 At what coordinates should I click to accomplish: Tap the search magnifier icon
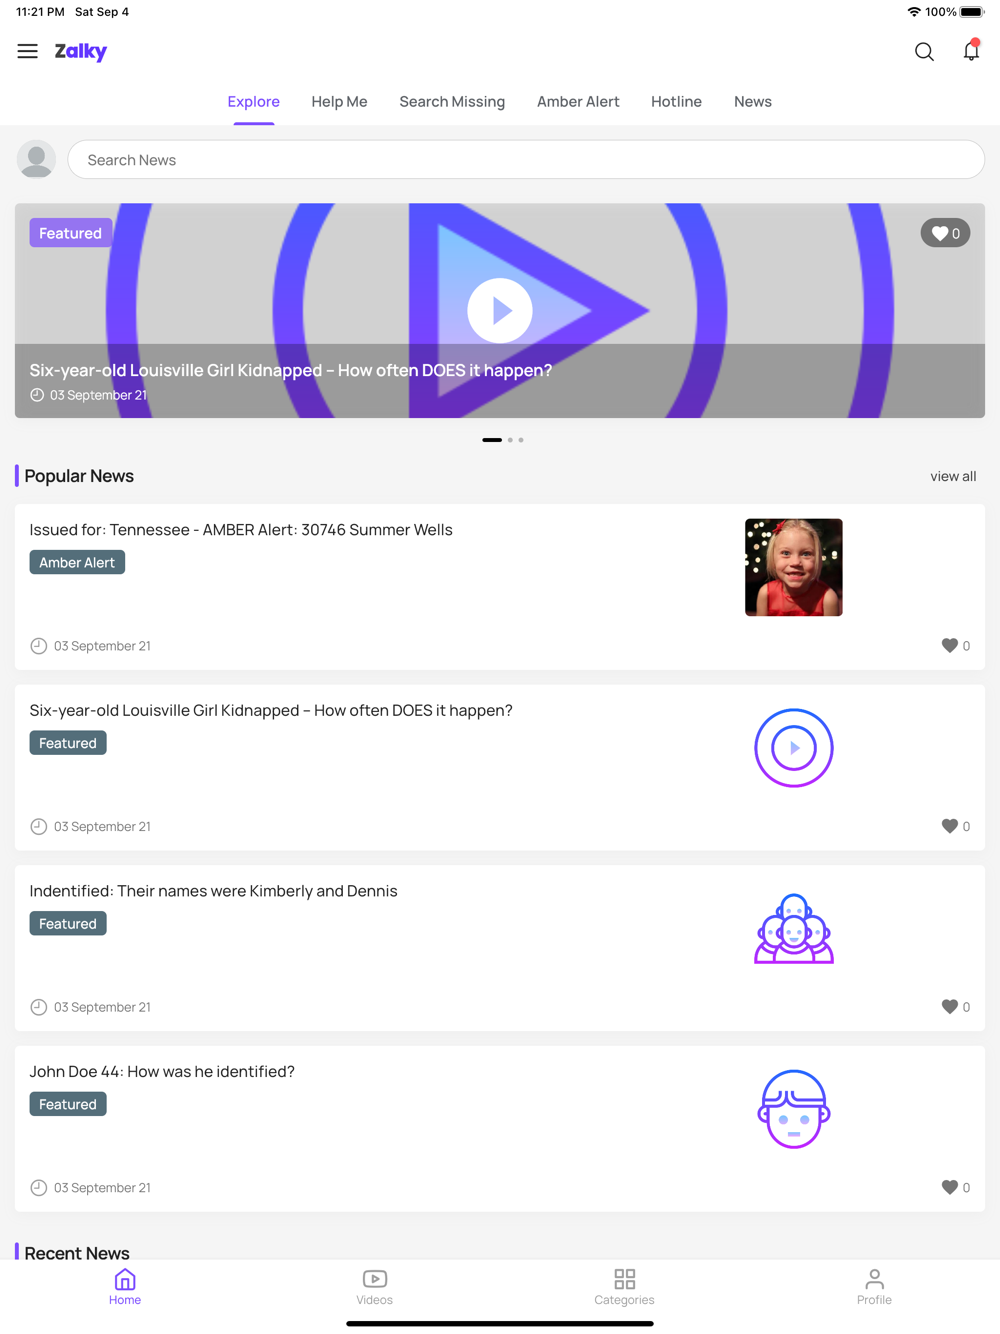click(x=924, y=51)
